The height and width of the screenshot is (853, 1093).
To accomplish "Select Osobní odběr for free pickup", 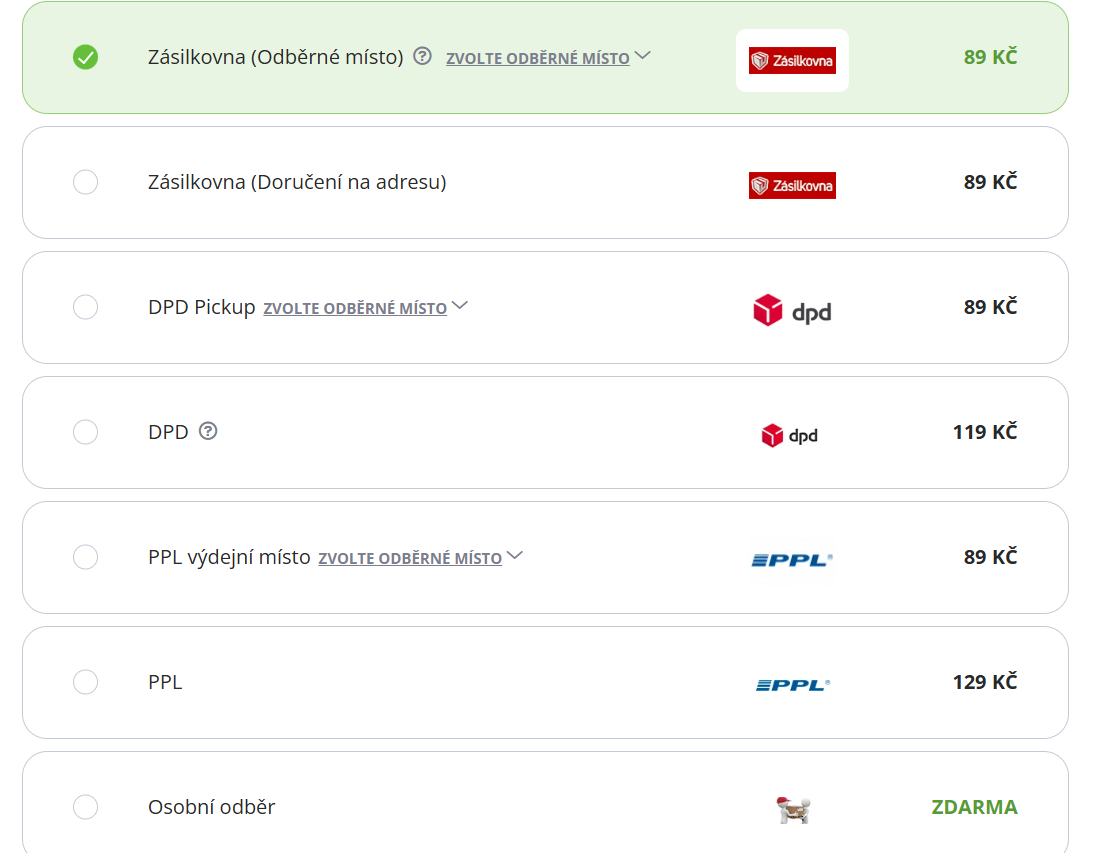I will [x=86, y=807].
